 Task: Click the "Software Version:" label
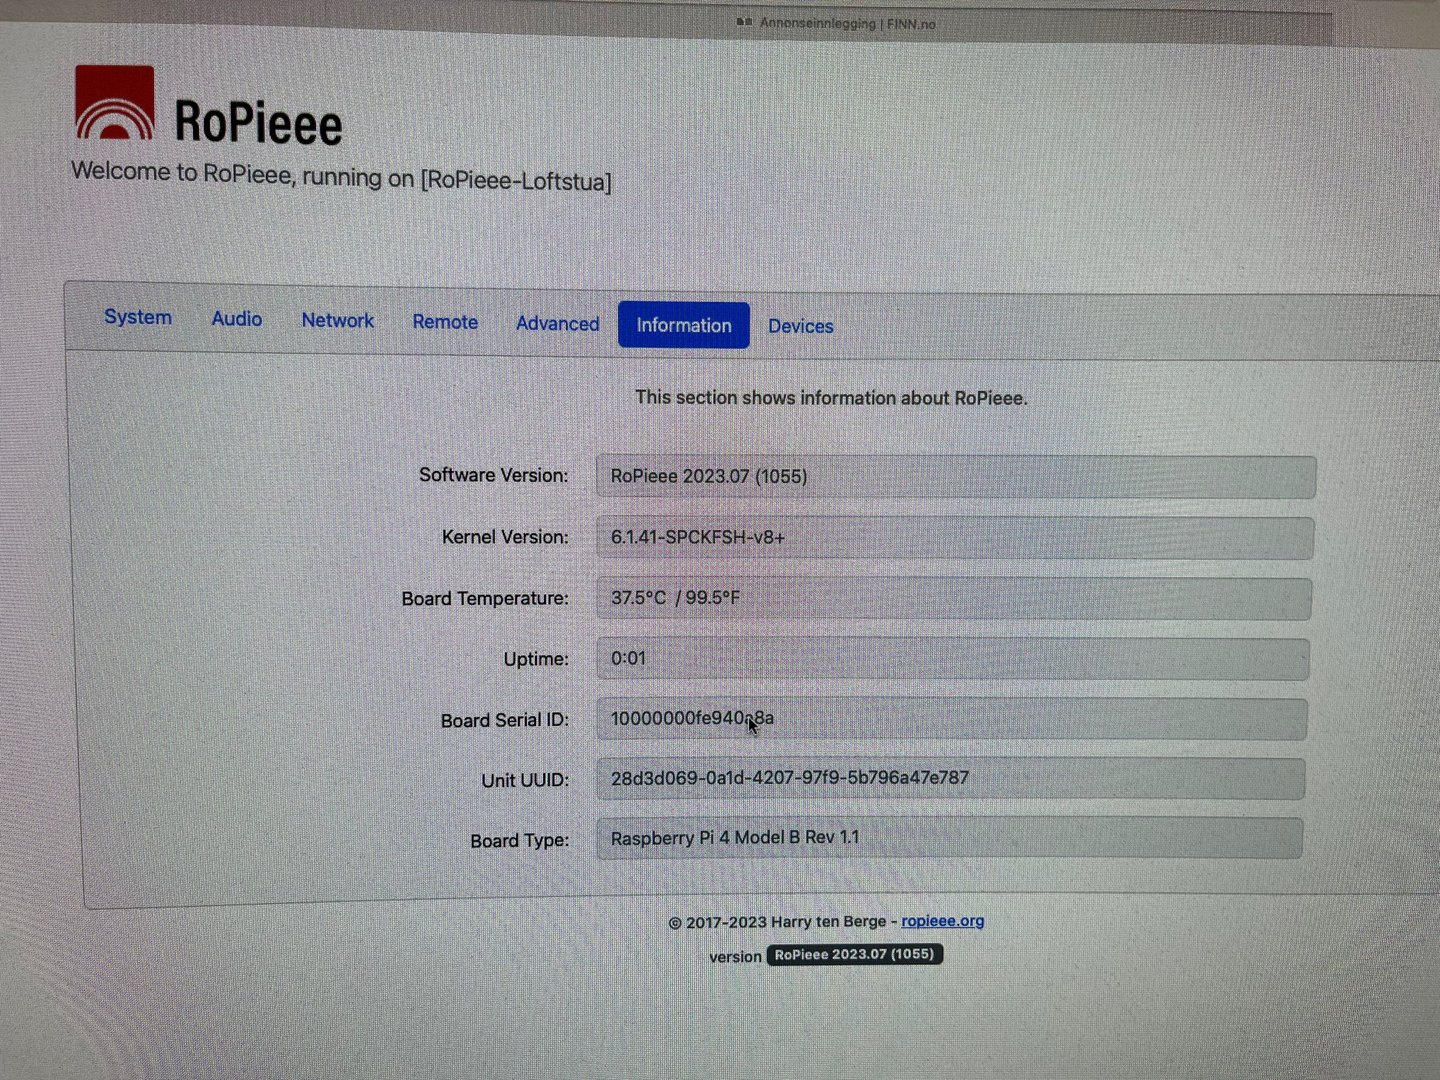493,475
